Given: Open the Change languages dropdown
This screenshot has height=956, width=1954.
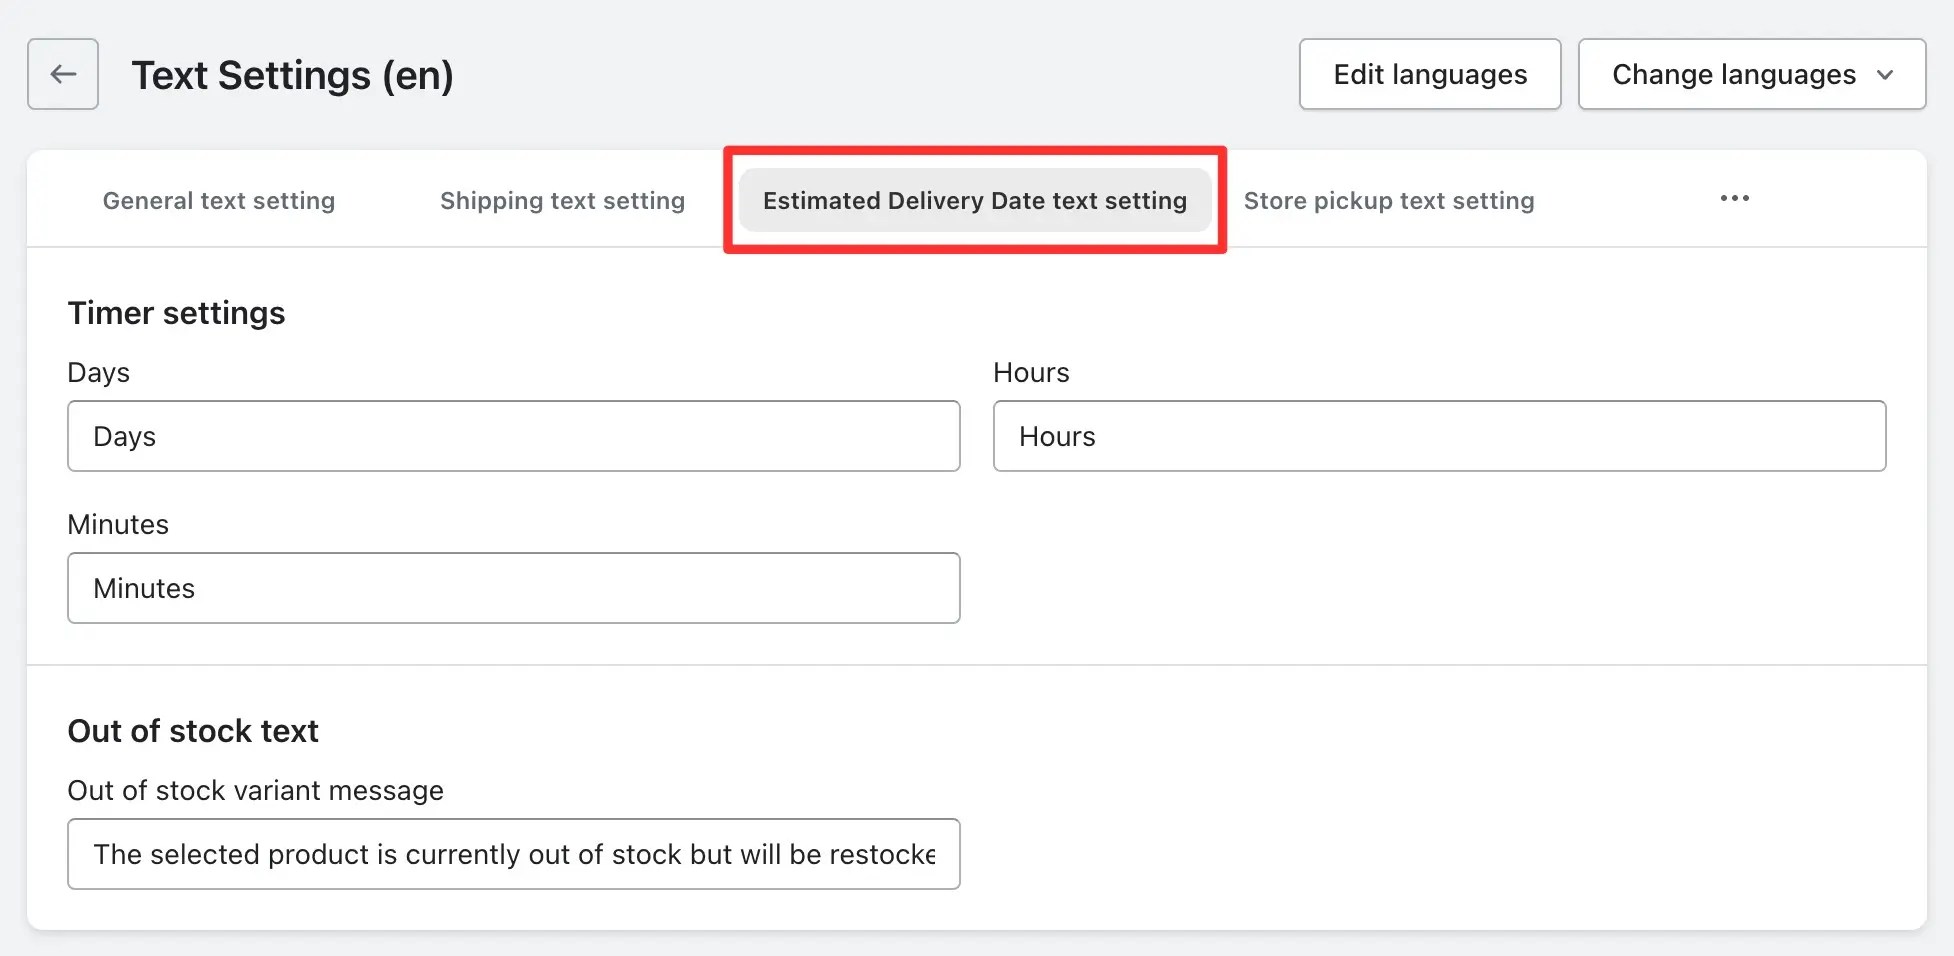Looking at the screenshot, I should point(1751,74).
